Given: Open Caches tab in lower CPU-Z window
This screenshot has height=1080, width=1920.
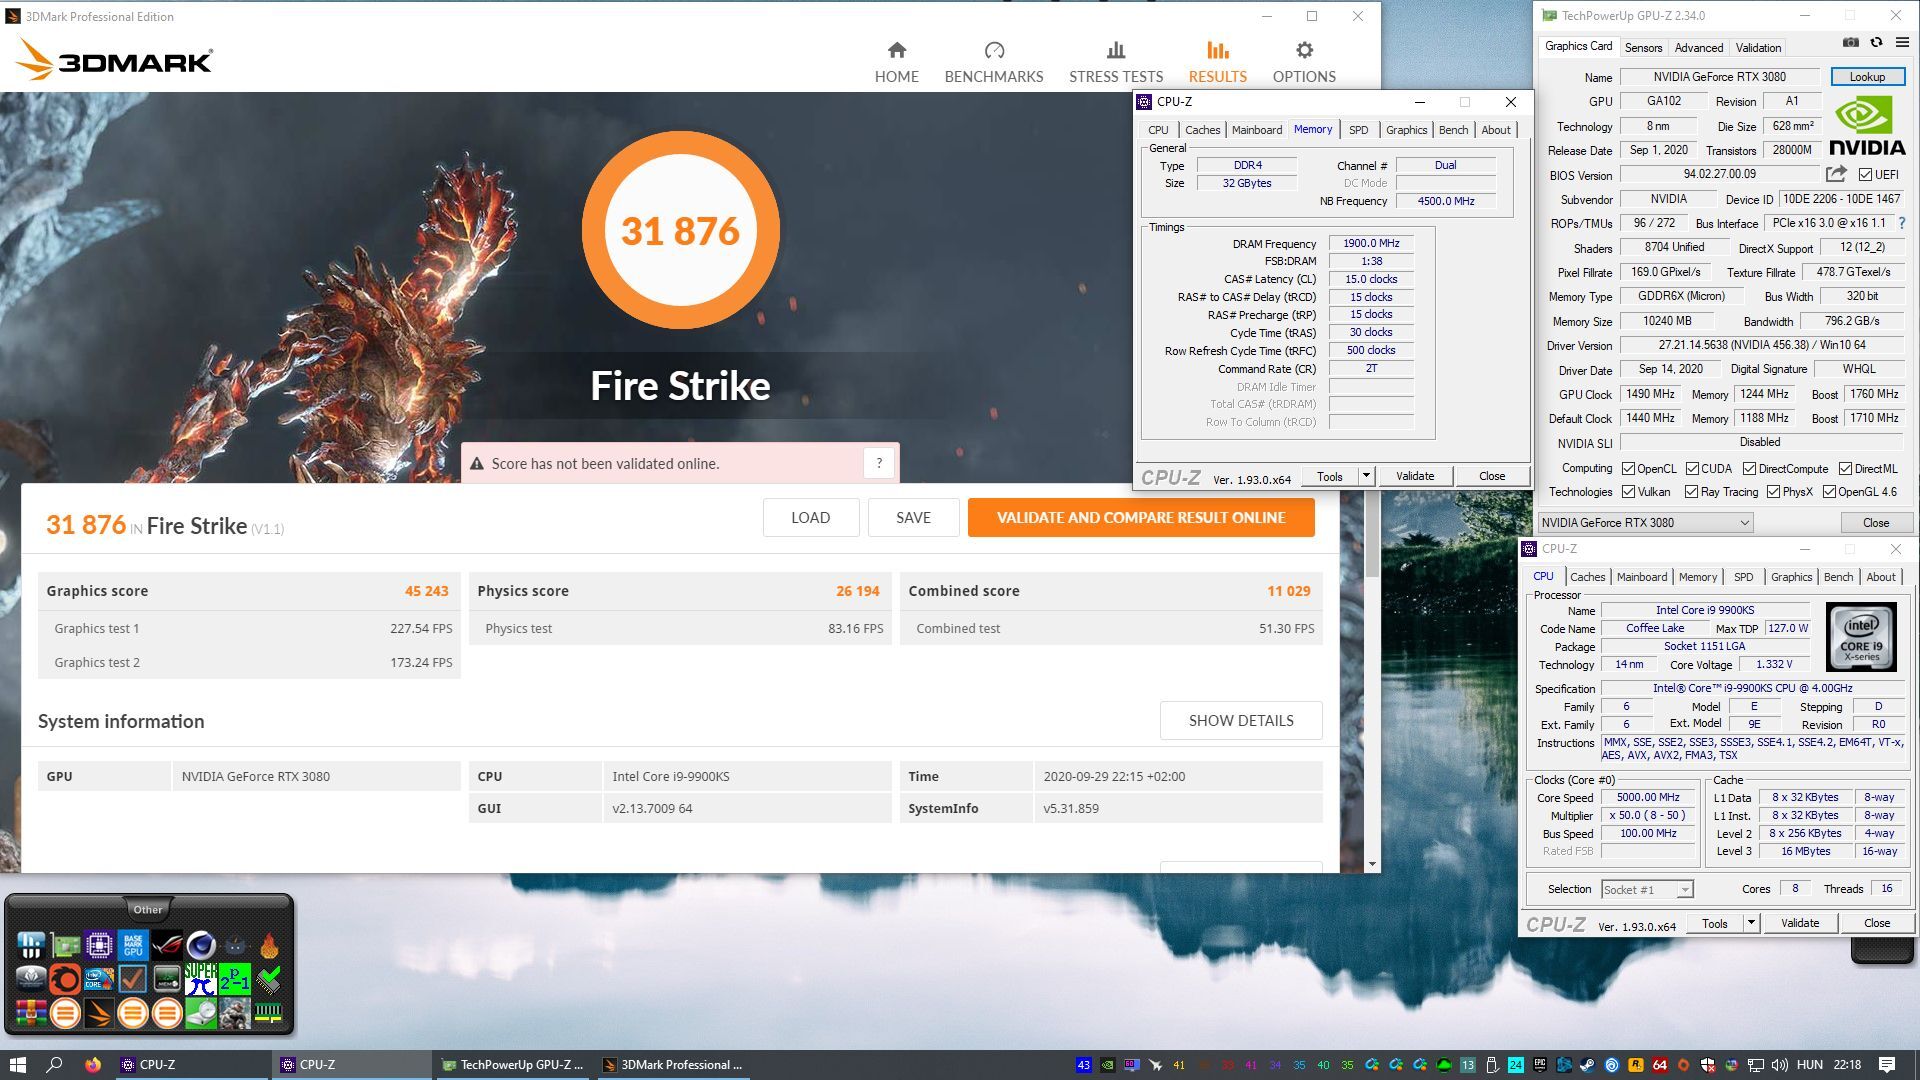Looking at the screenshot, I should (x=1587, y=577).
